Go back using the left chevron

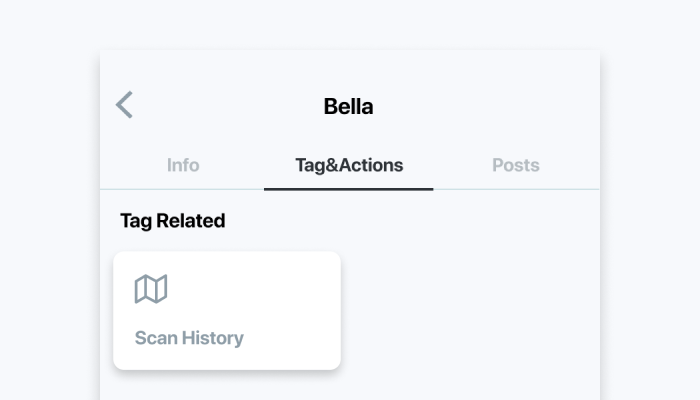pos(124,105)
